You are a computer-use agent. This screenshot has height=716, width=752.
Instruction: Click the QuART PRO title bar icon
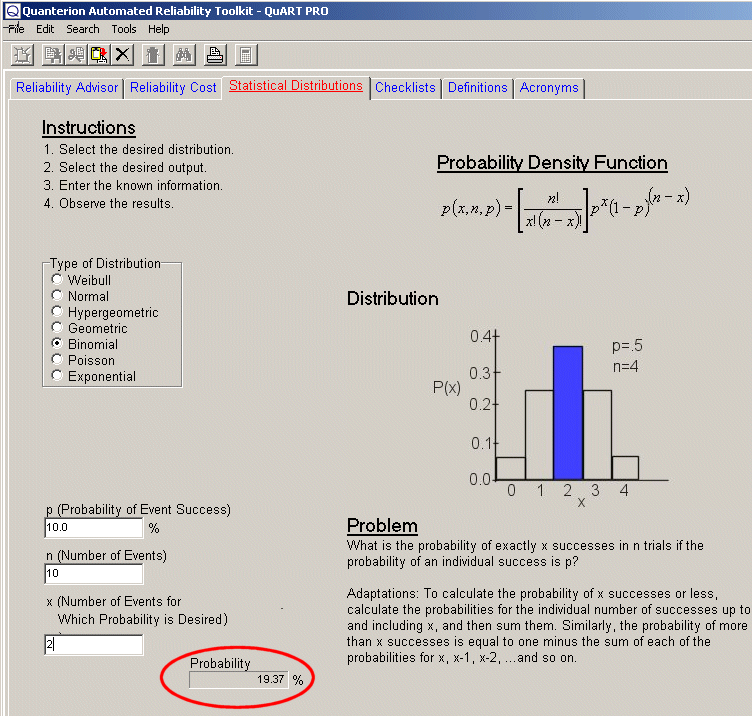click(x=12, y=11)
